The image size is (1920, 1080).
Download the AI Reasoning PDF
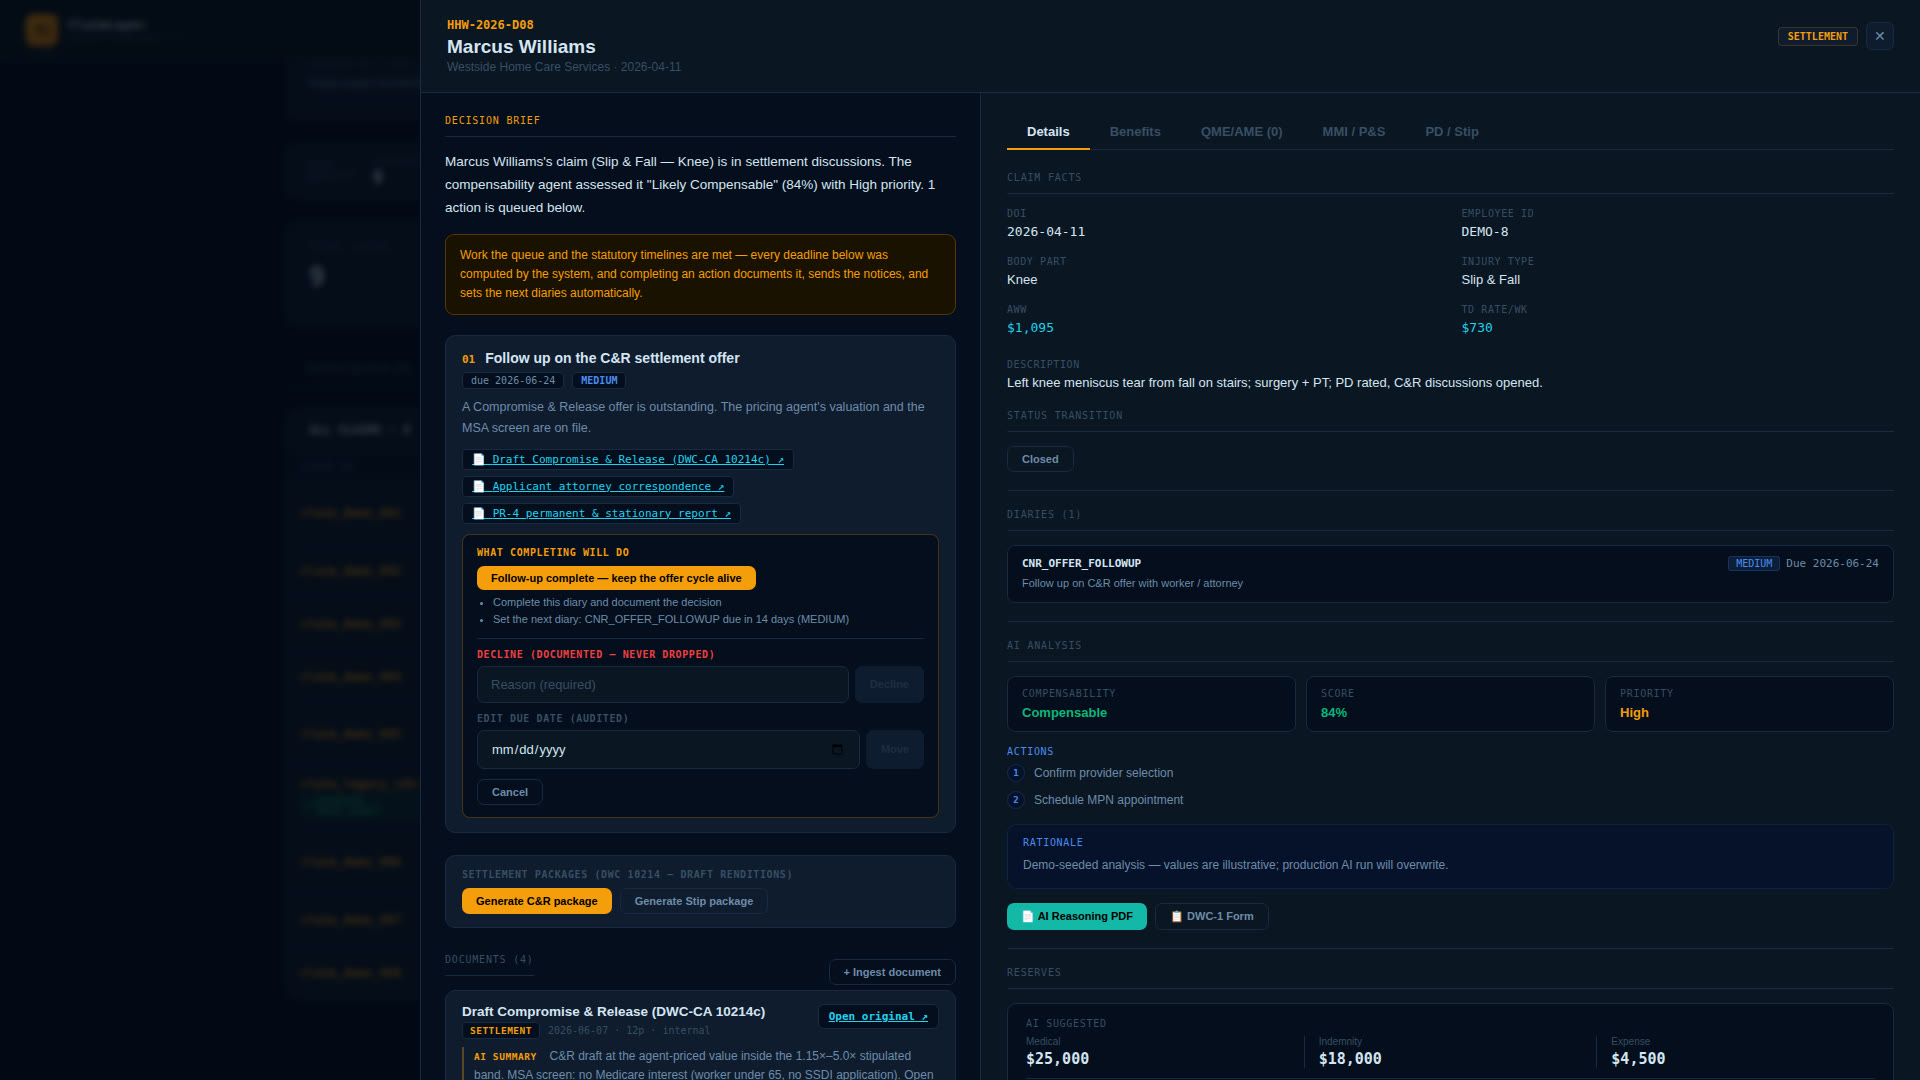(x=1077, y=917)
